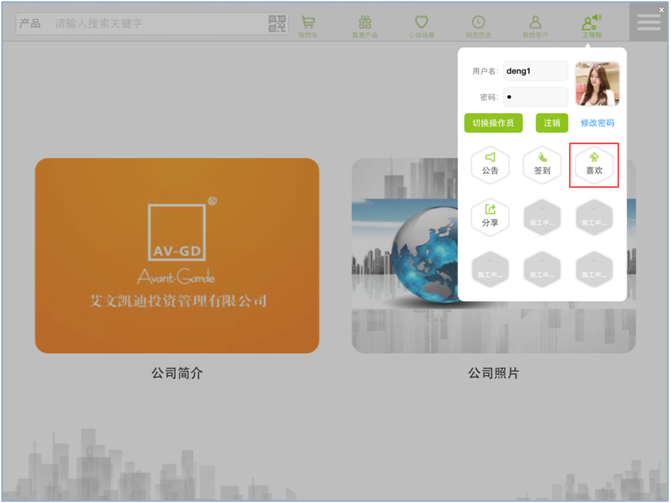Click the product search keyword field

[x=158, y=24]
